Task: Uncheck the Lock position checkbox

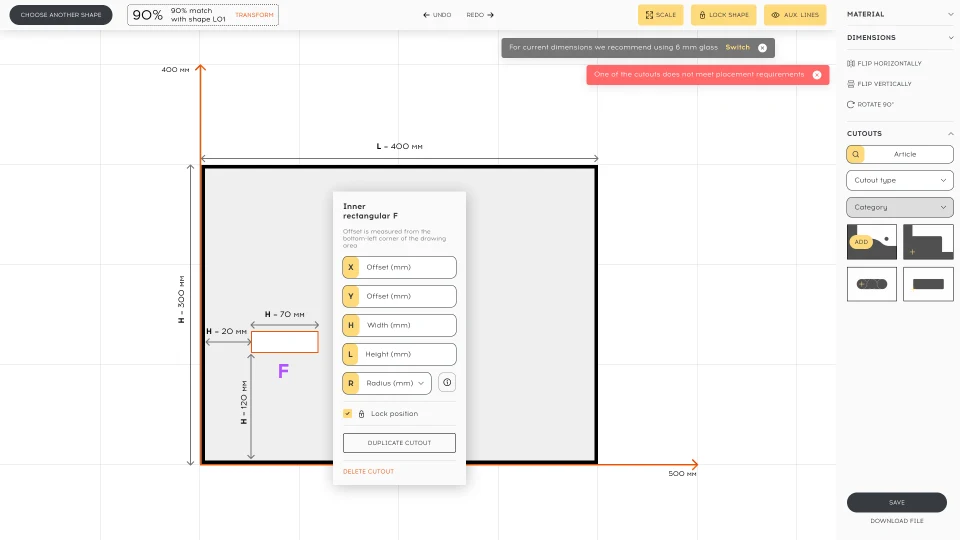Action: pyautogui.click(x=347, y=413)
